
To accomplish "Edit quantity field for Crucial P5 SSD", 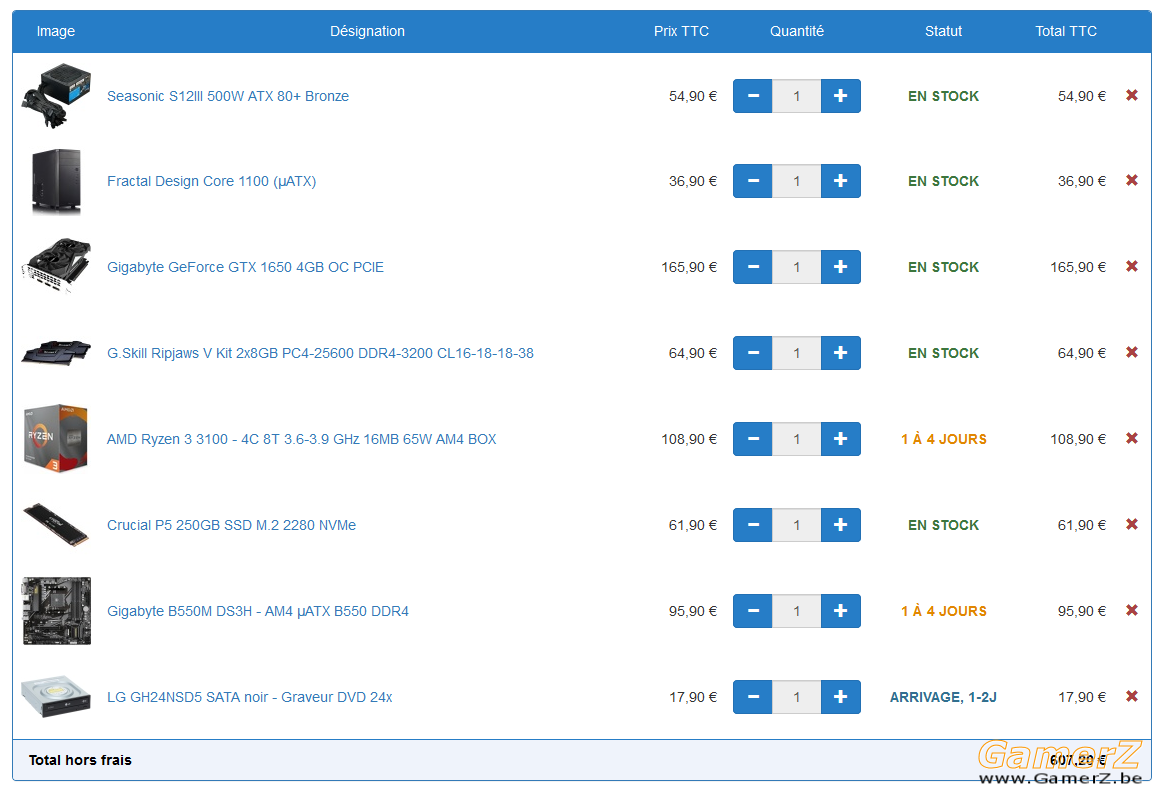I will click(797, 525).
